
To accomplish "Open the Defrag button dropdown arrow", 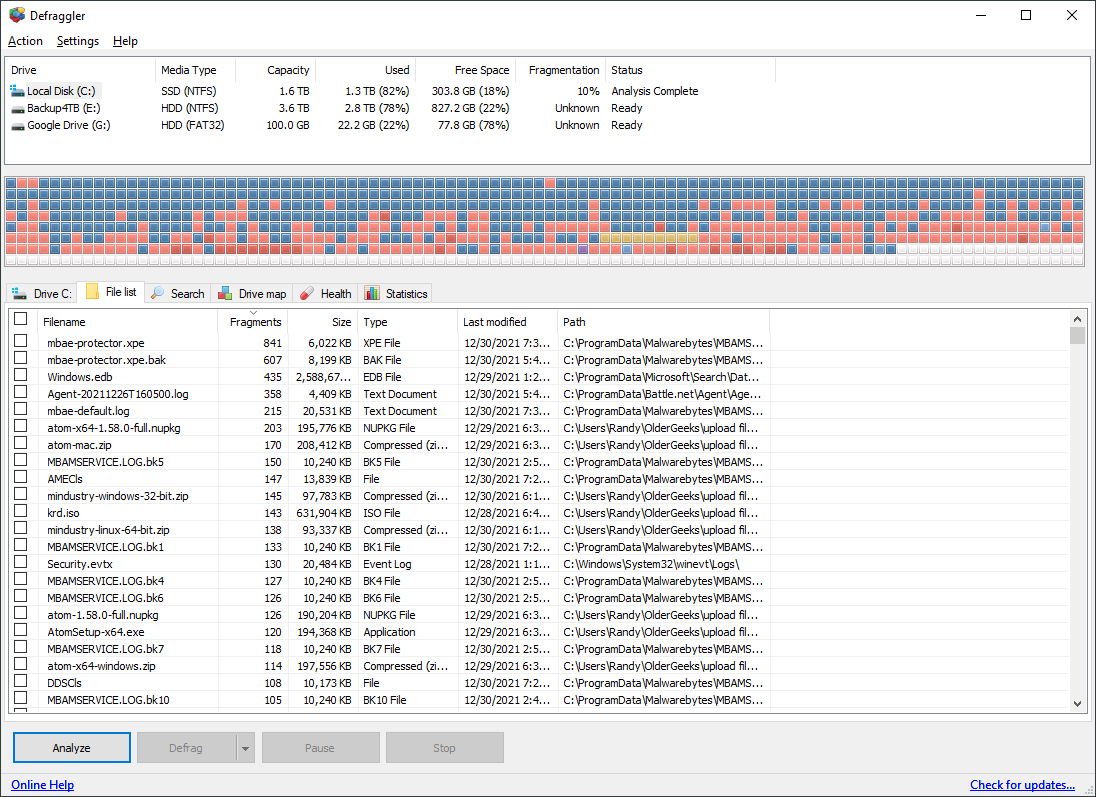I will pos(245,748).
